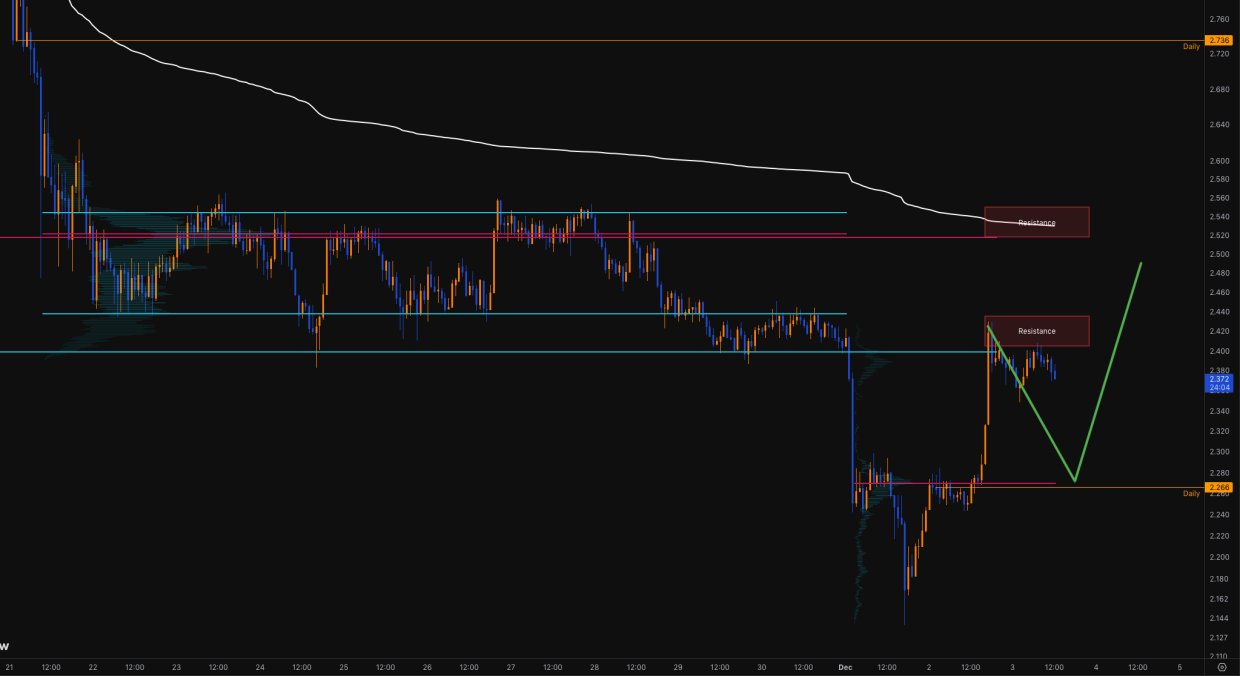The height and width of the screenshot is (676, 1240).
Task: Click the 2.460 price axis label
Action: coord(1219,293)
